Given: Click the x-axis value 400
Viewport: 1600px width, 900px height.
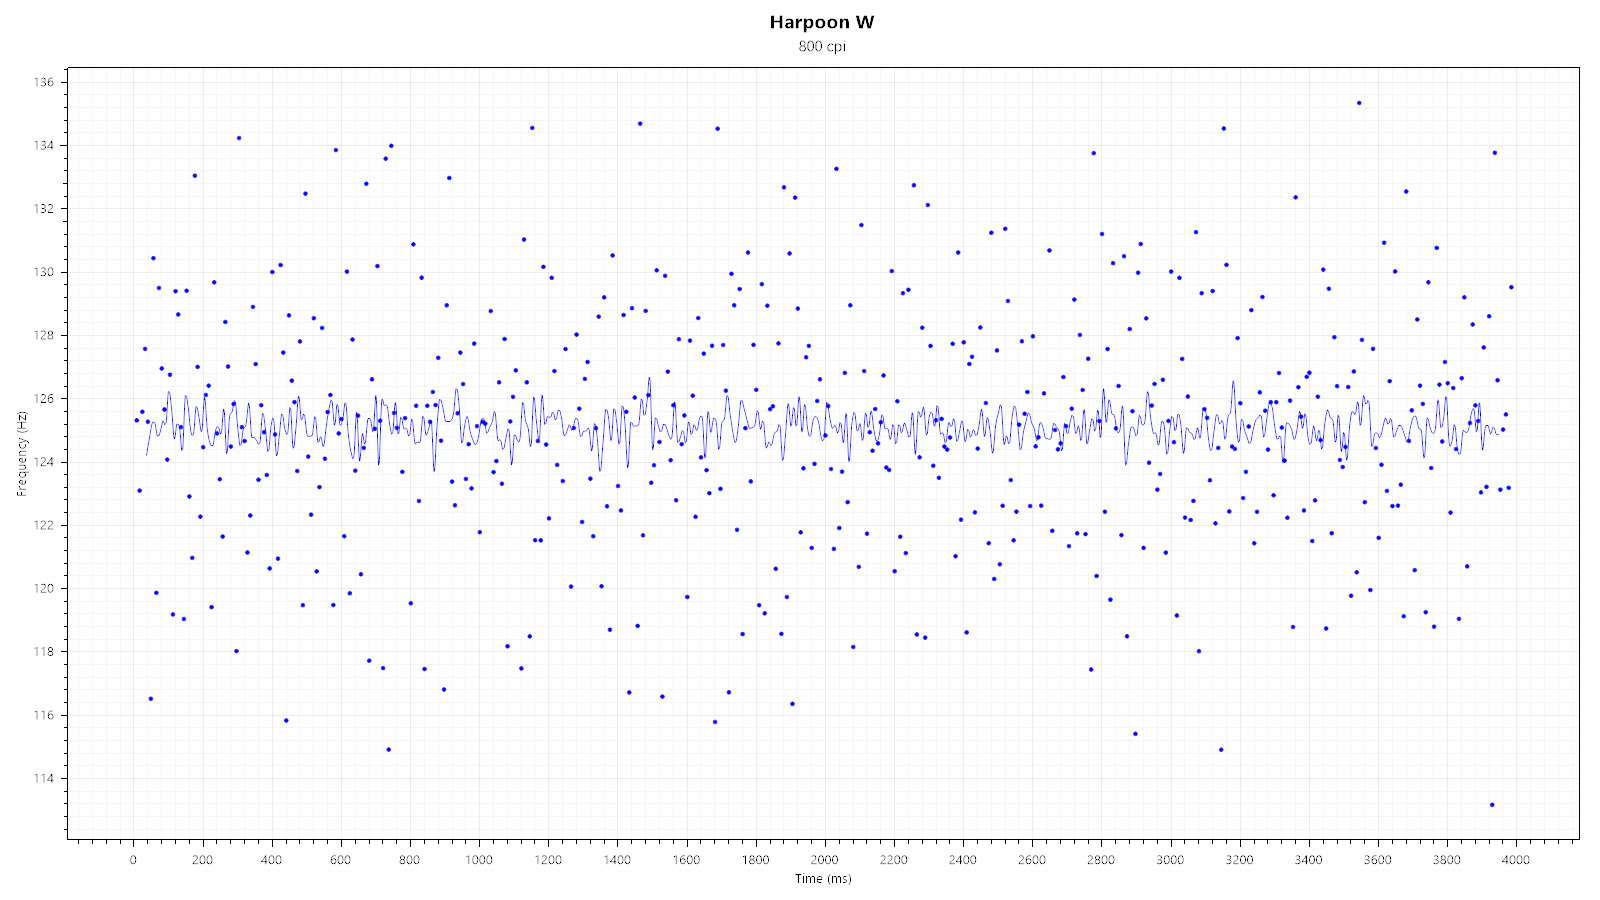Looking at the screenshot, I should pos(271,859).
